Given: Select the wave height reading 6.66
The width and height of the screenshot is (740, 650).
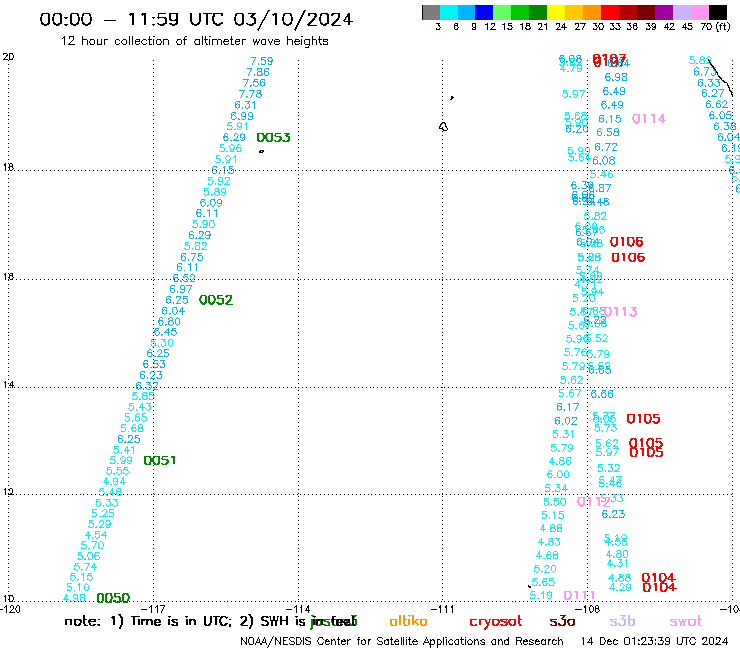Looking at the screenshot, I should [x=602, y=394].
